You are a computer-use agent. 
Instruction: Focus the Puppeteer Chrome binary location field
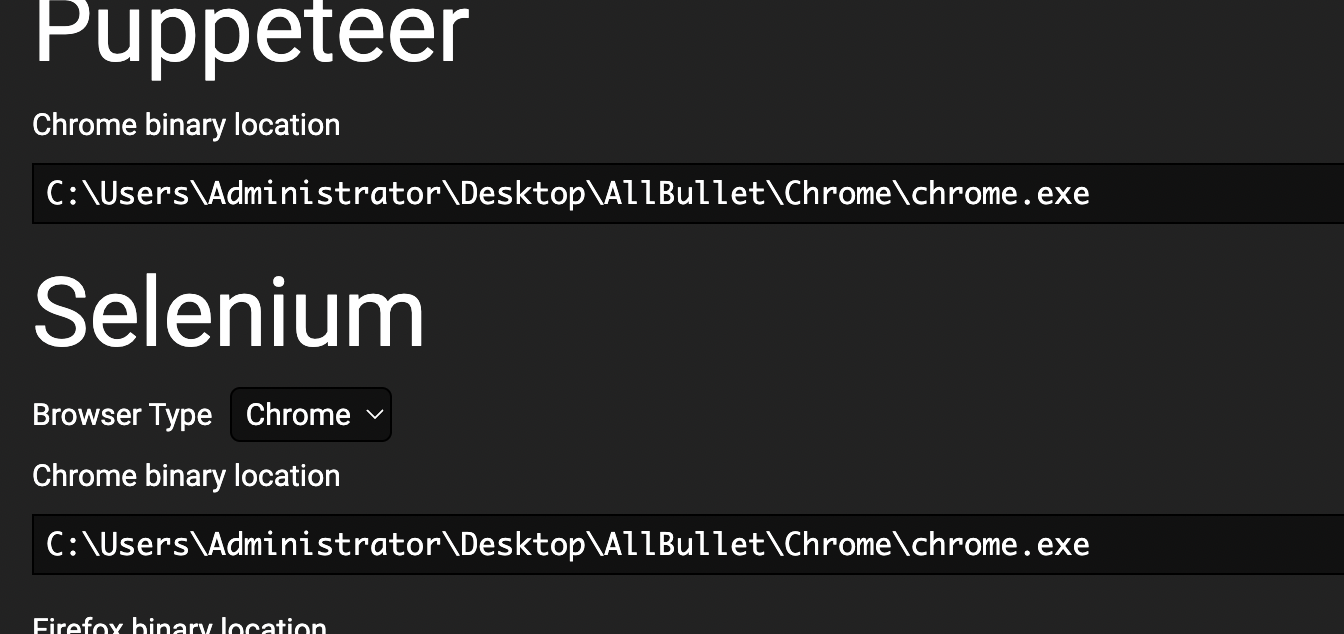click(688, 193)
